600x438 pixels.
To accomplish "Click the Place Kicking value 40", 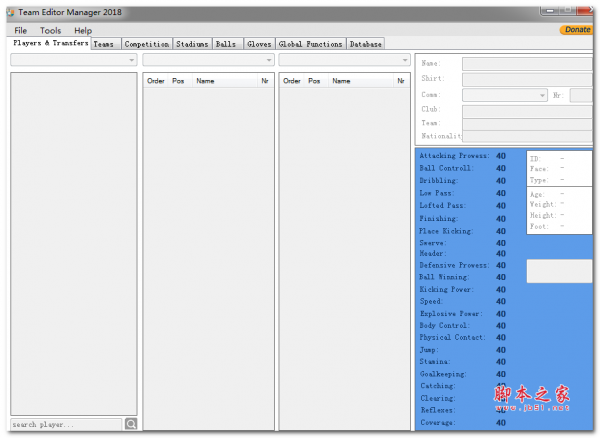I will [501, 231].
